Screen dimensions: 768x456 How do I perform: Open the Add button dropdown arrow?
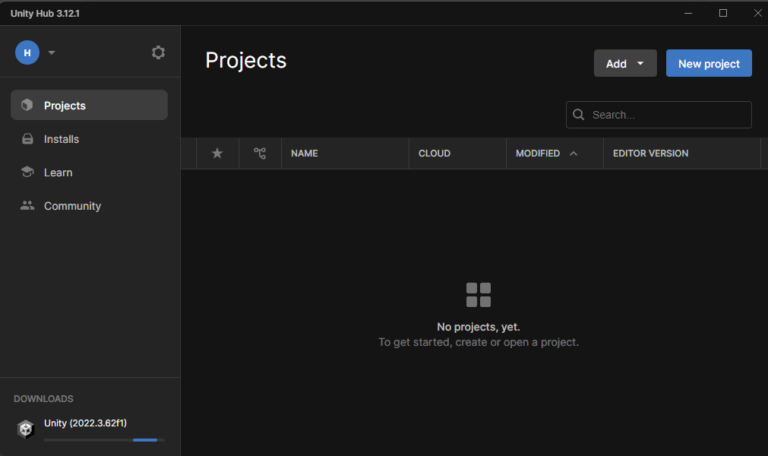tap(640, 64)
